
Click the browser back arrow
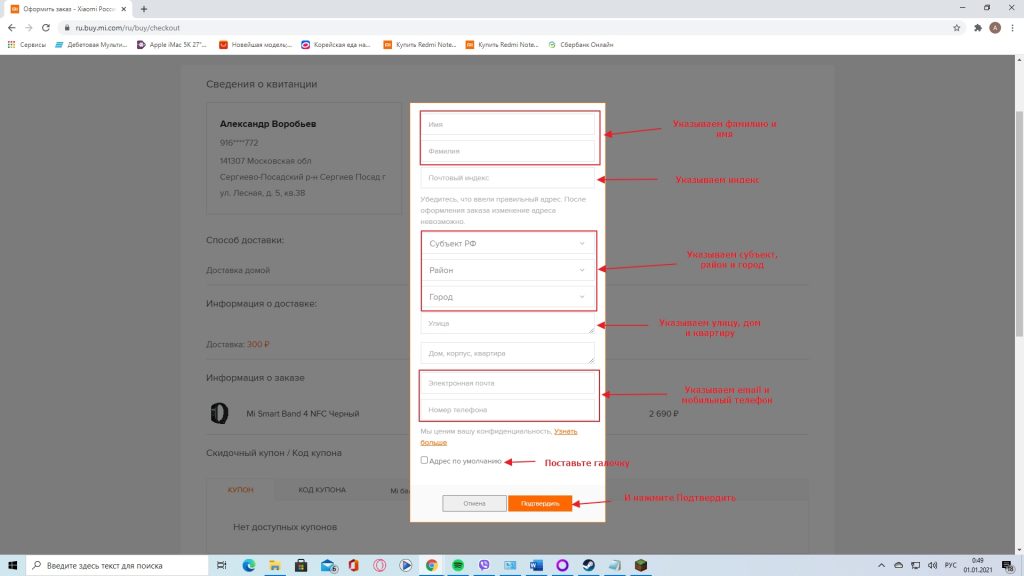(x=12, y=28)
